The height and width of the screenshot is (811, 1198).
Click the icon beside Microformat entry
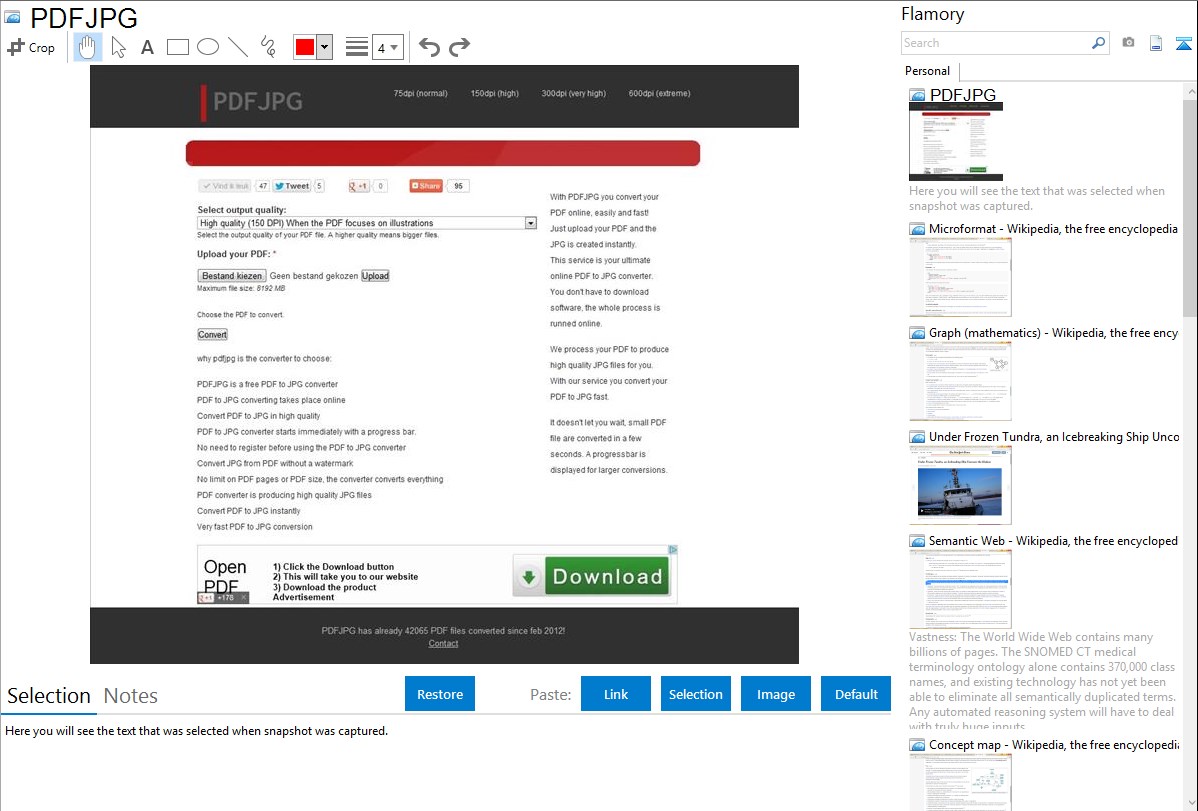click(917, 229)
